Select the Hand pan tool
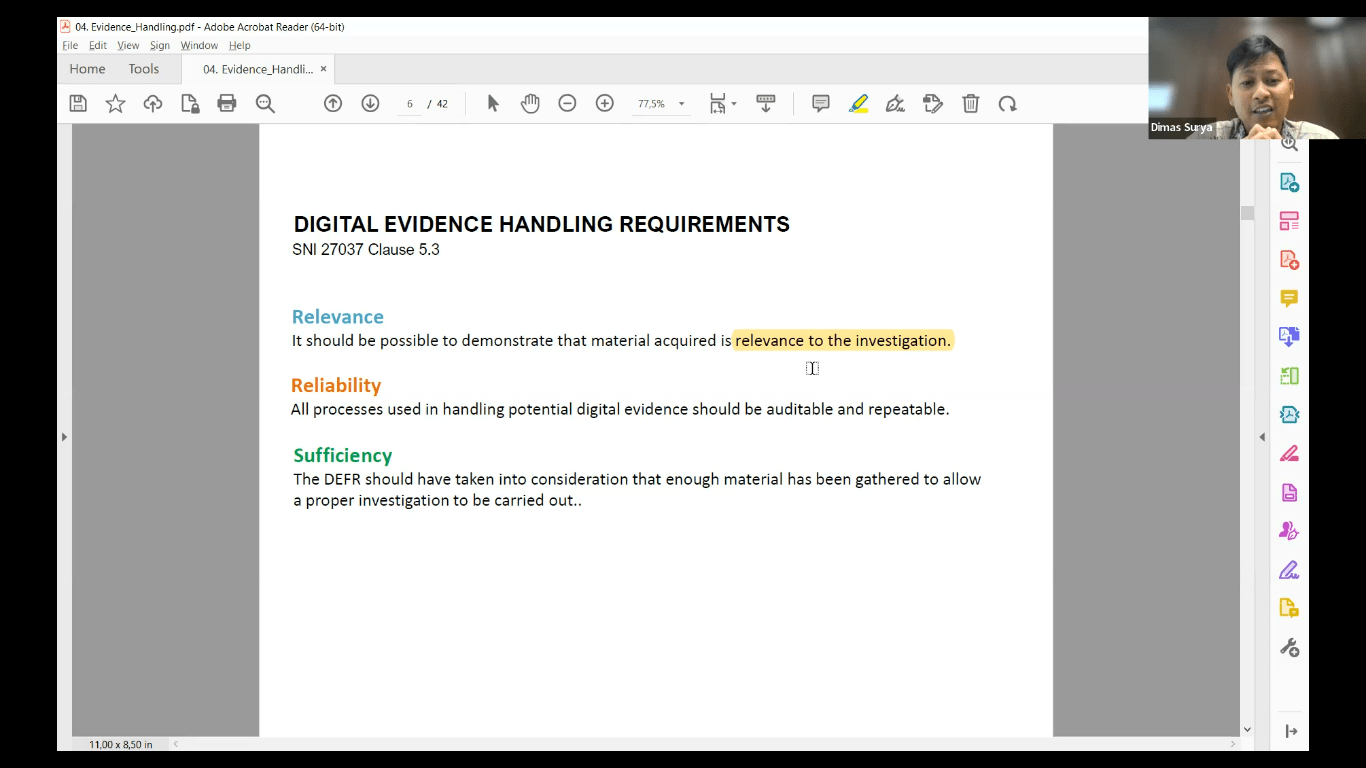This screenshot has width=1366, height=768. click(530, 103)
